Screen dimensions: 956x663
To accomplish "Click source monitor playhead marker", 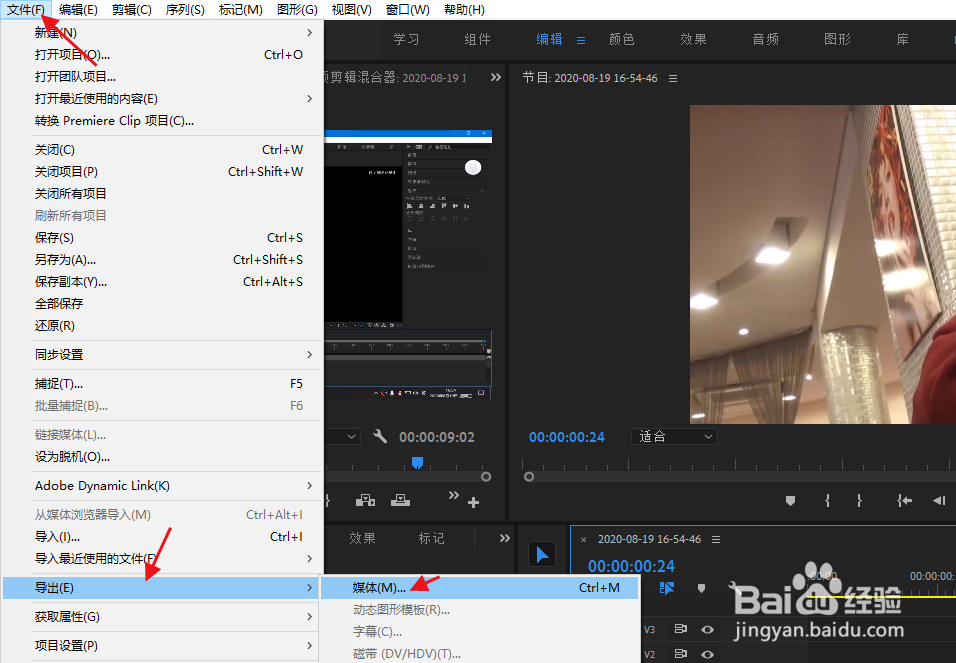I will 417,463.
